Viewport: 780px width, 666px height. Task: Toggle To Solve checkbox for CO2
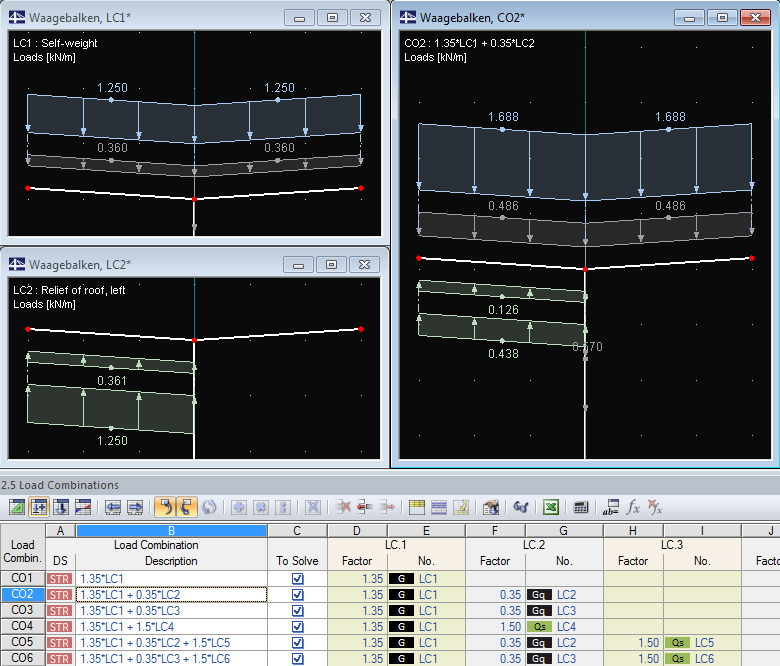tap(297, 594)
